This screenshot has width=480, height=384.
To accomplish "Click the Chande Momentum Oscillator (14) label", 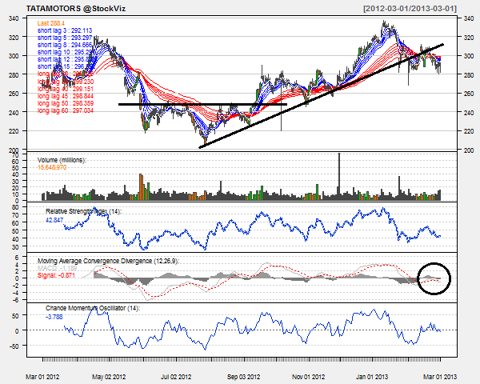I will [92, 308].
